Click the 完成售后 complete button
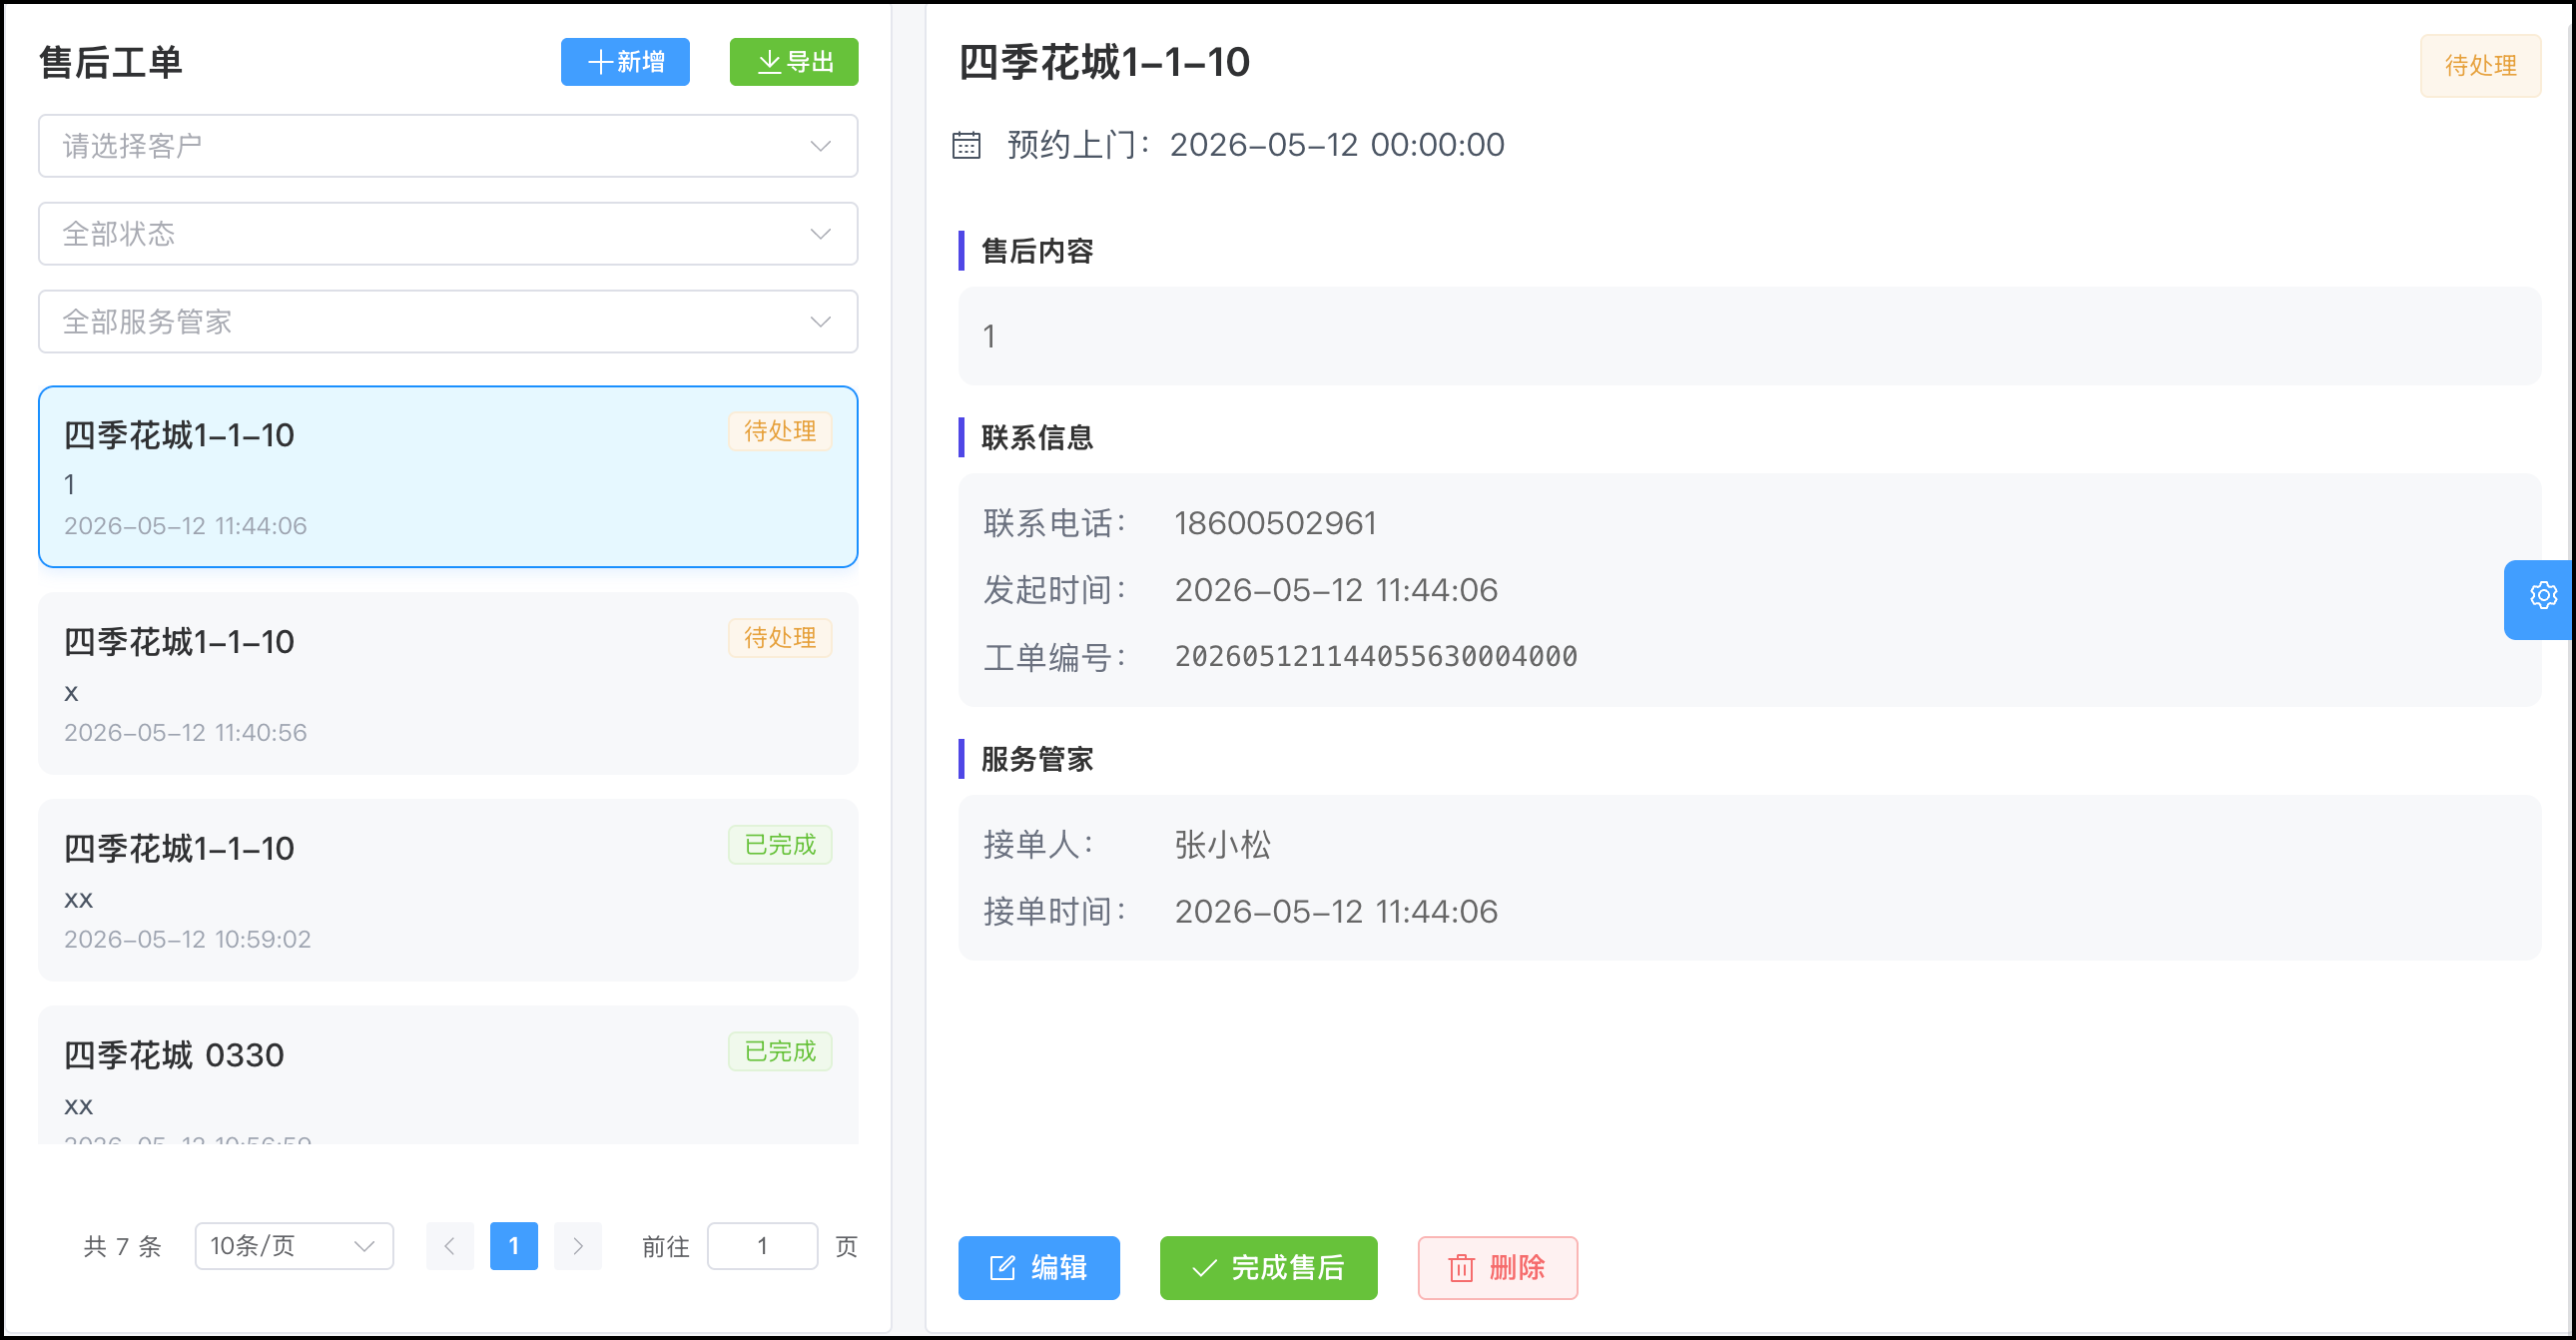This screenshot has width=2576, height=1340. pyautogui.click(x=1268, y=1268)
